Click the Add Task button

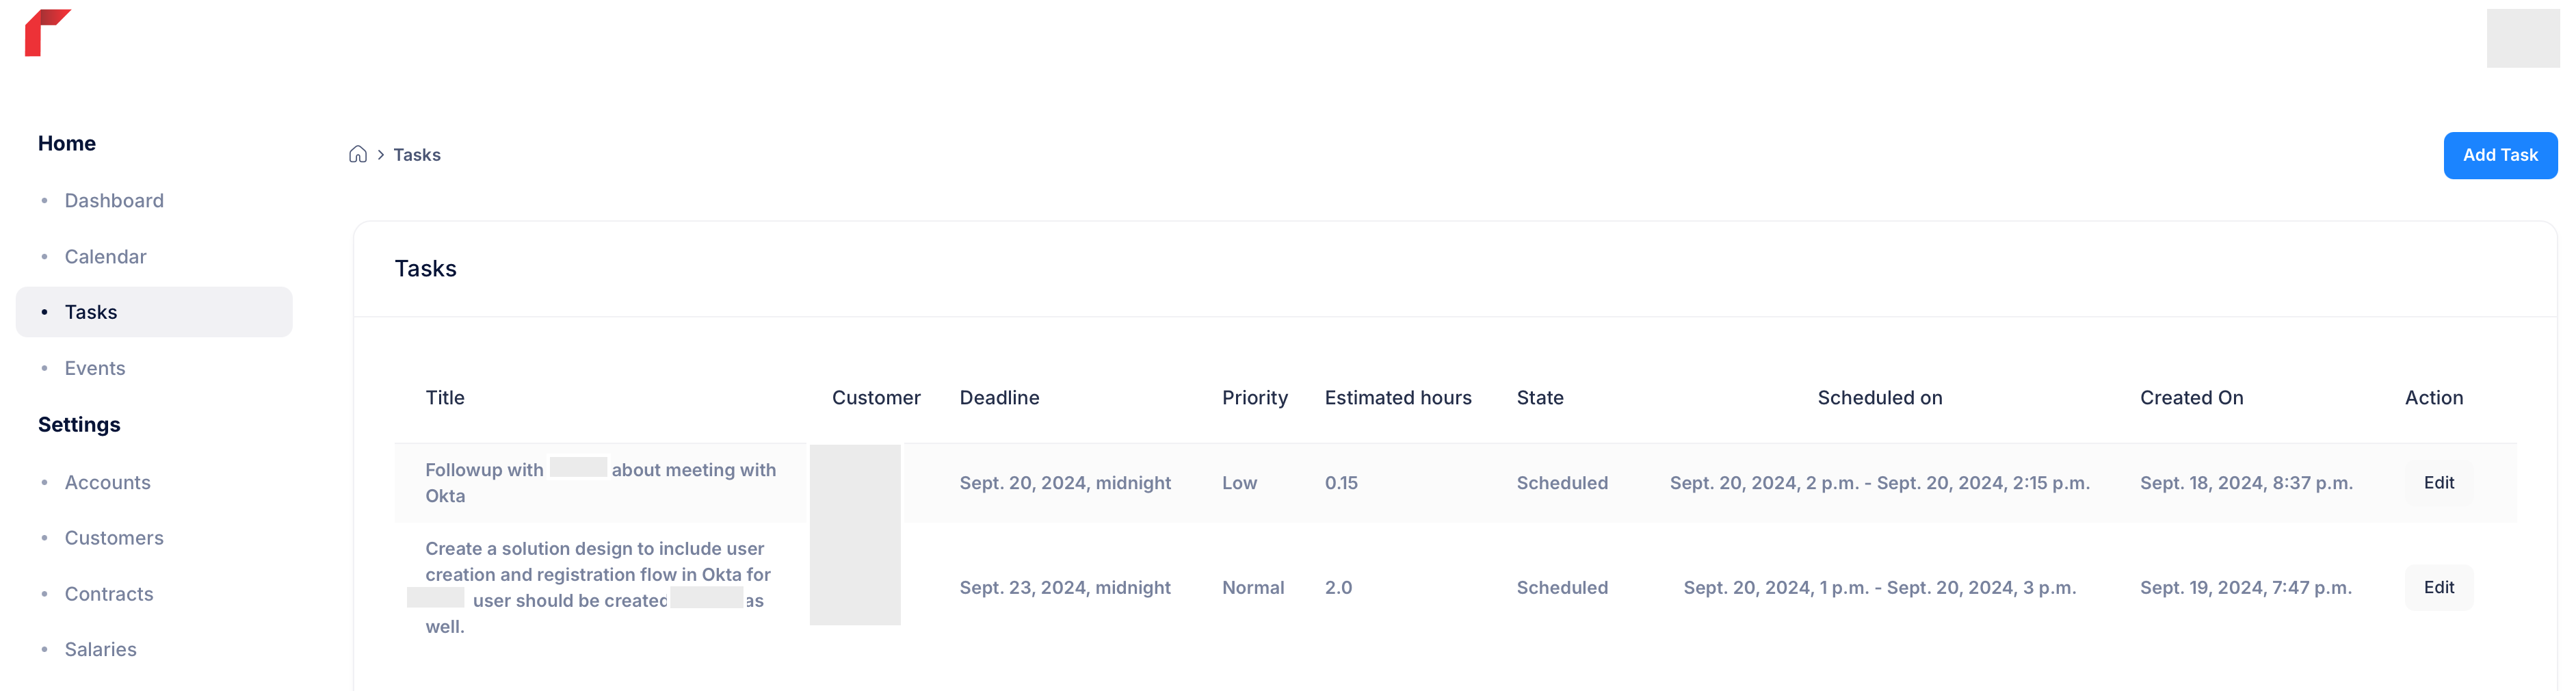(2500, 155)
